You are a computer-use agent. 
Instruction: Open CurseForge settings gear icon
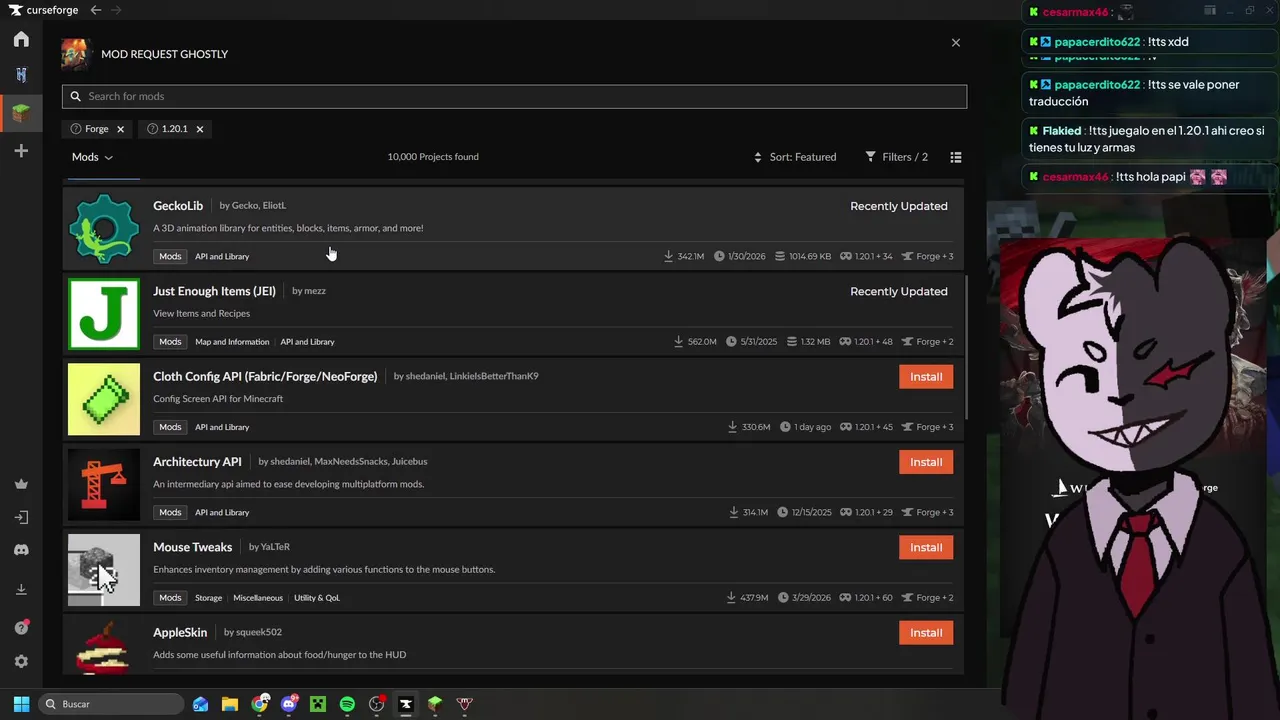21,661
